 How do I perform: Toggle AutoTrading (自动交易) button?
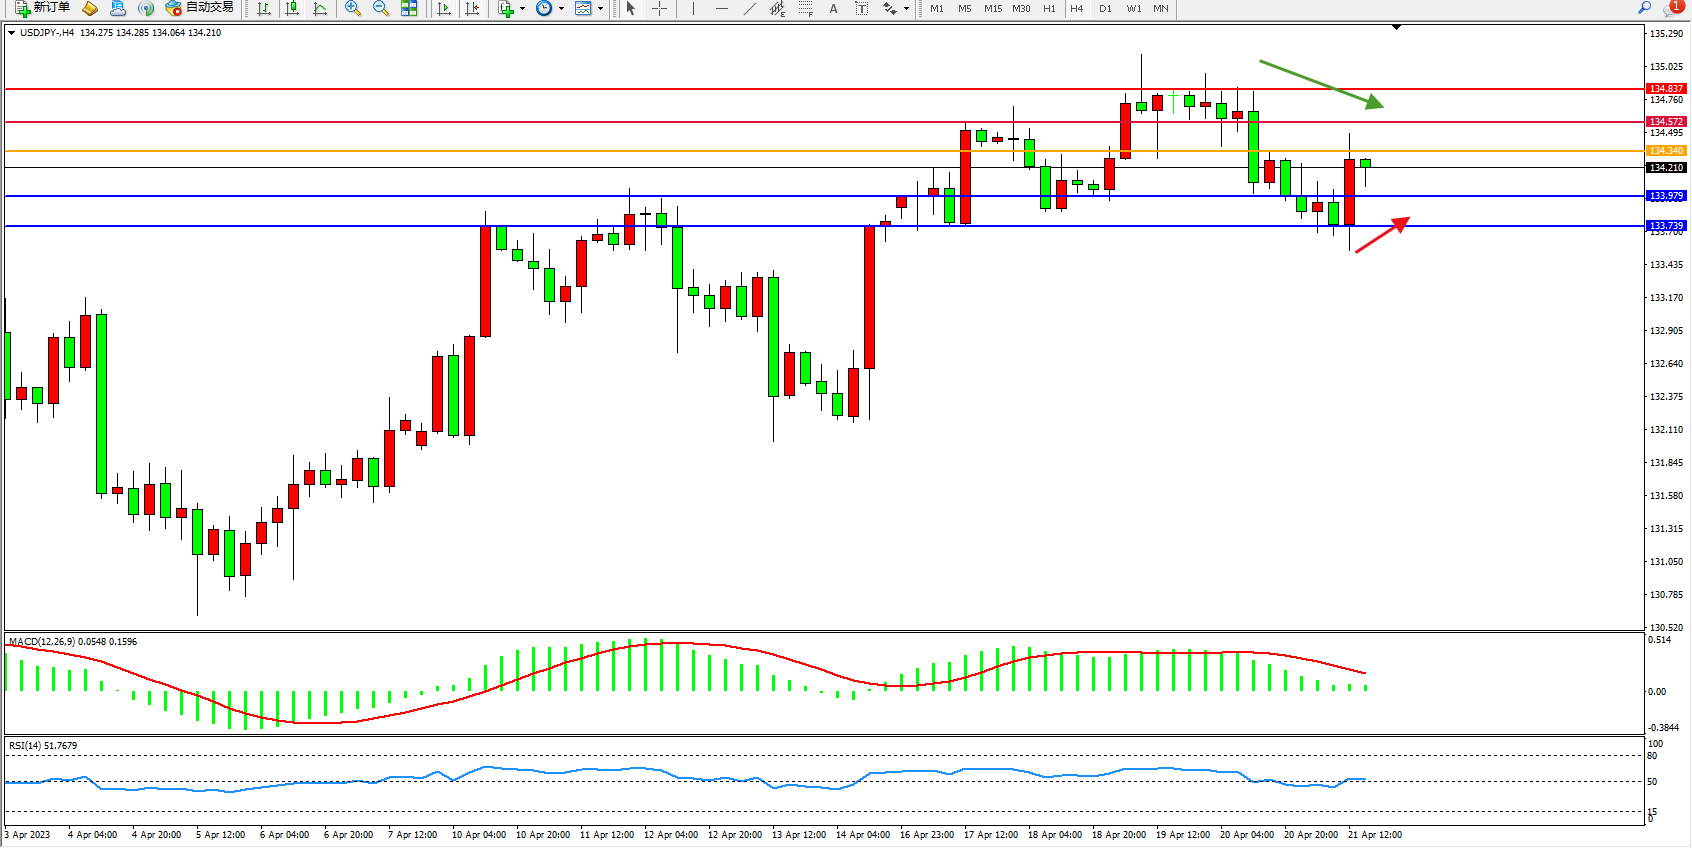point(199,8)
